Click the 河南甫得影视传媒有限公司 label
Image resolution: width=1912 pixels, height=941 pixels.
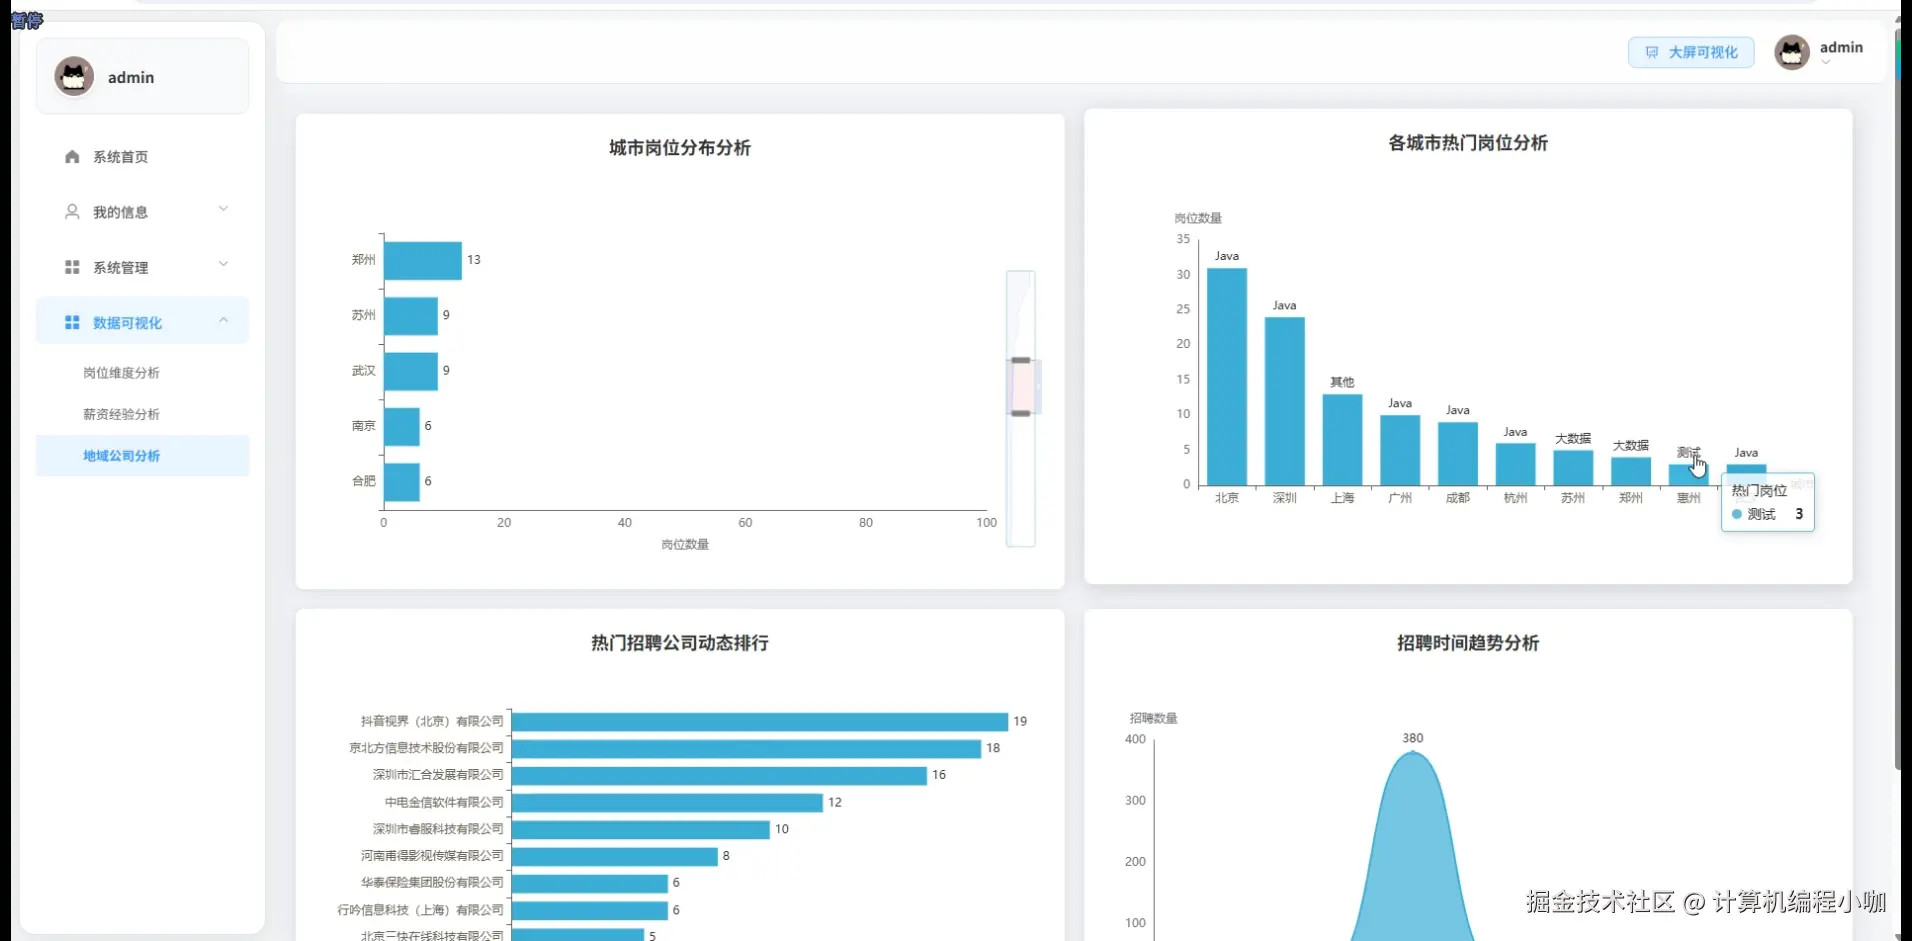pos(432,856)
